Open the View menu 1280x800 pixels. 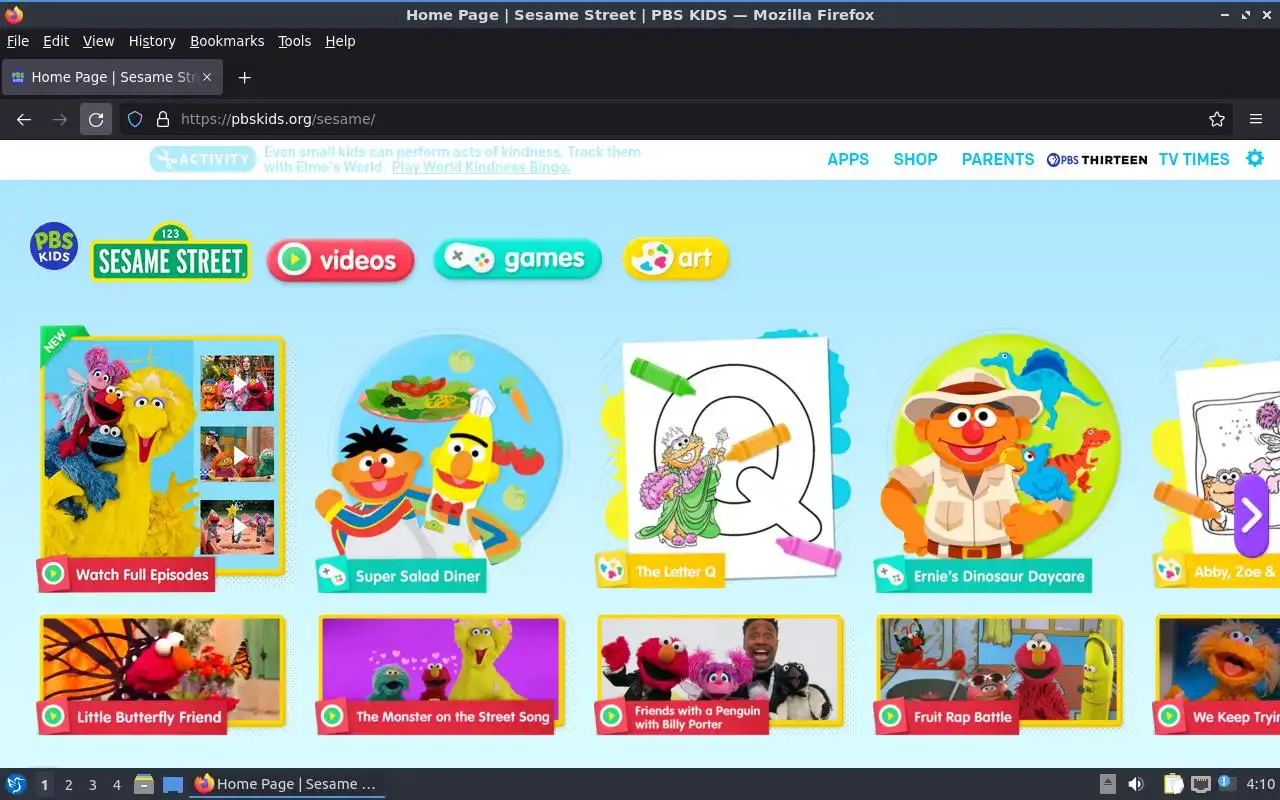98,41
